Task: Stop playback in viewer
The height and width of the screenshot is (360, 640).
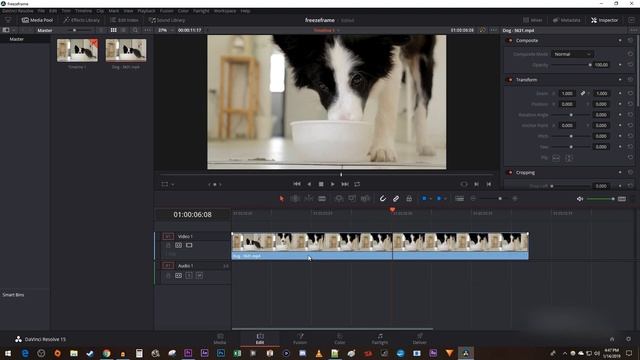Action: coord(321,184)
